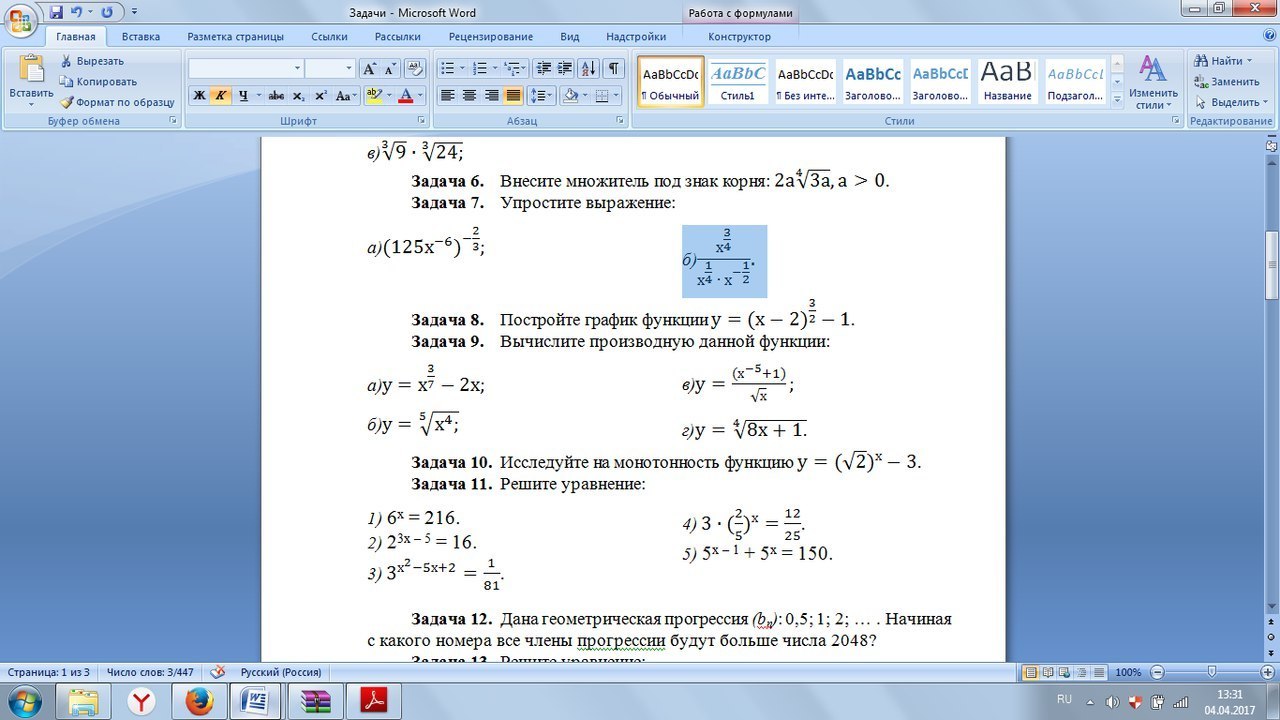Click the proofing check icon in status bar
The image size is (1280, 720).
coord(218,672)
